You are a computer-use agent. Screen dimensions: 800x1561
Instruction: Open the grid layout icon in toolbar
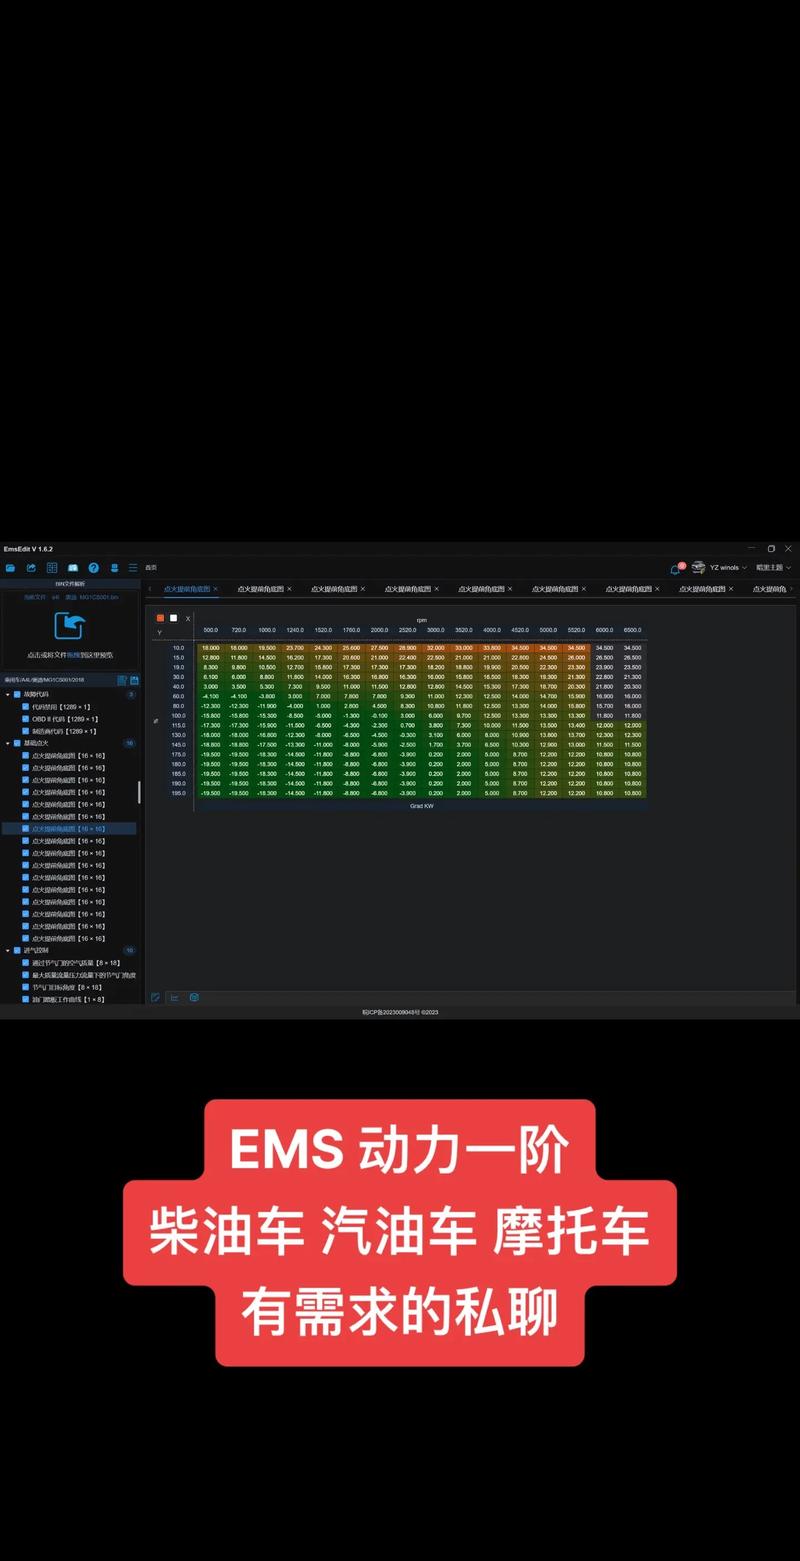[52, 568]
